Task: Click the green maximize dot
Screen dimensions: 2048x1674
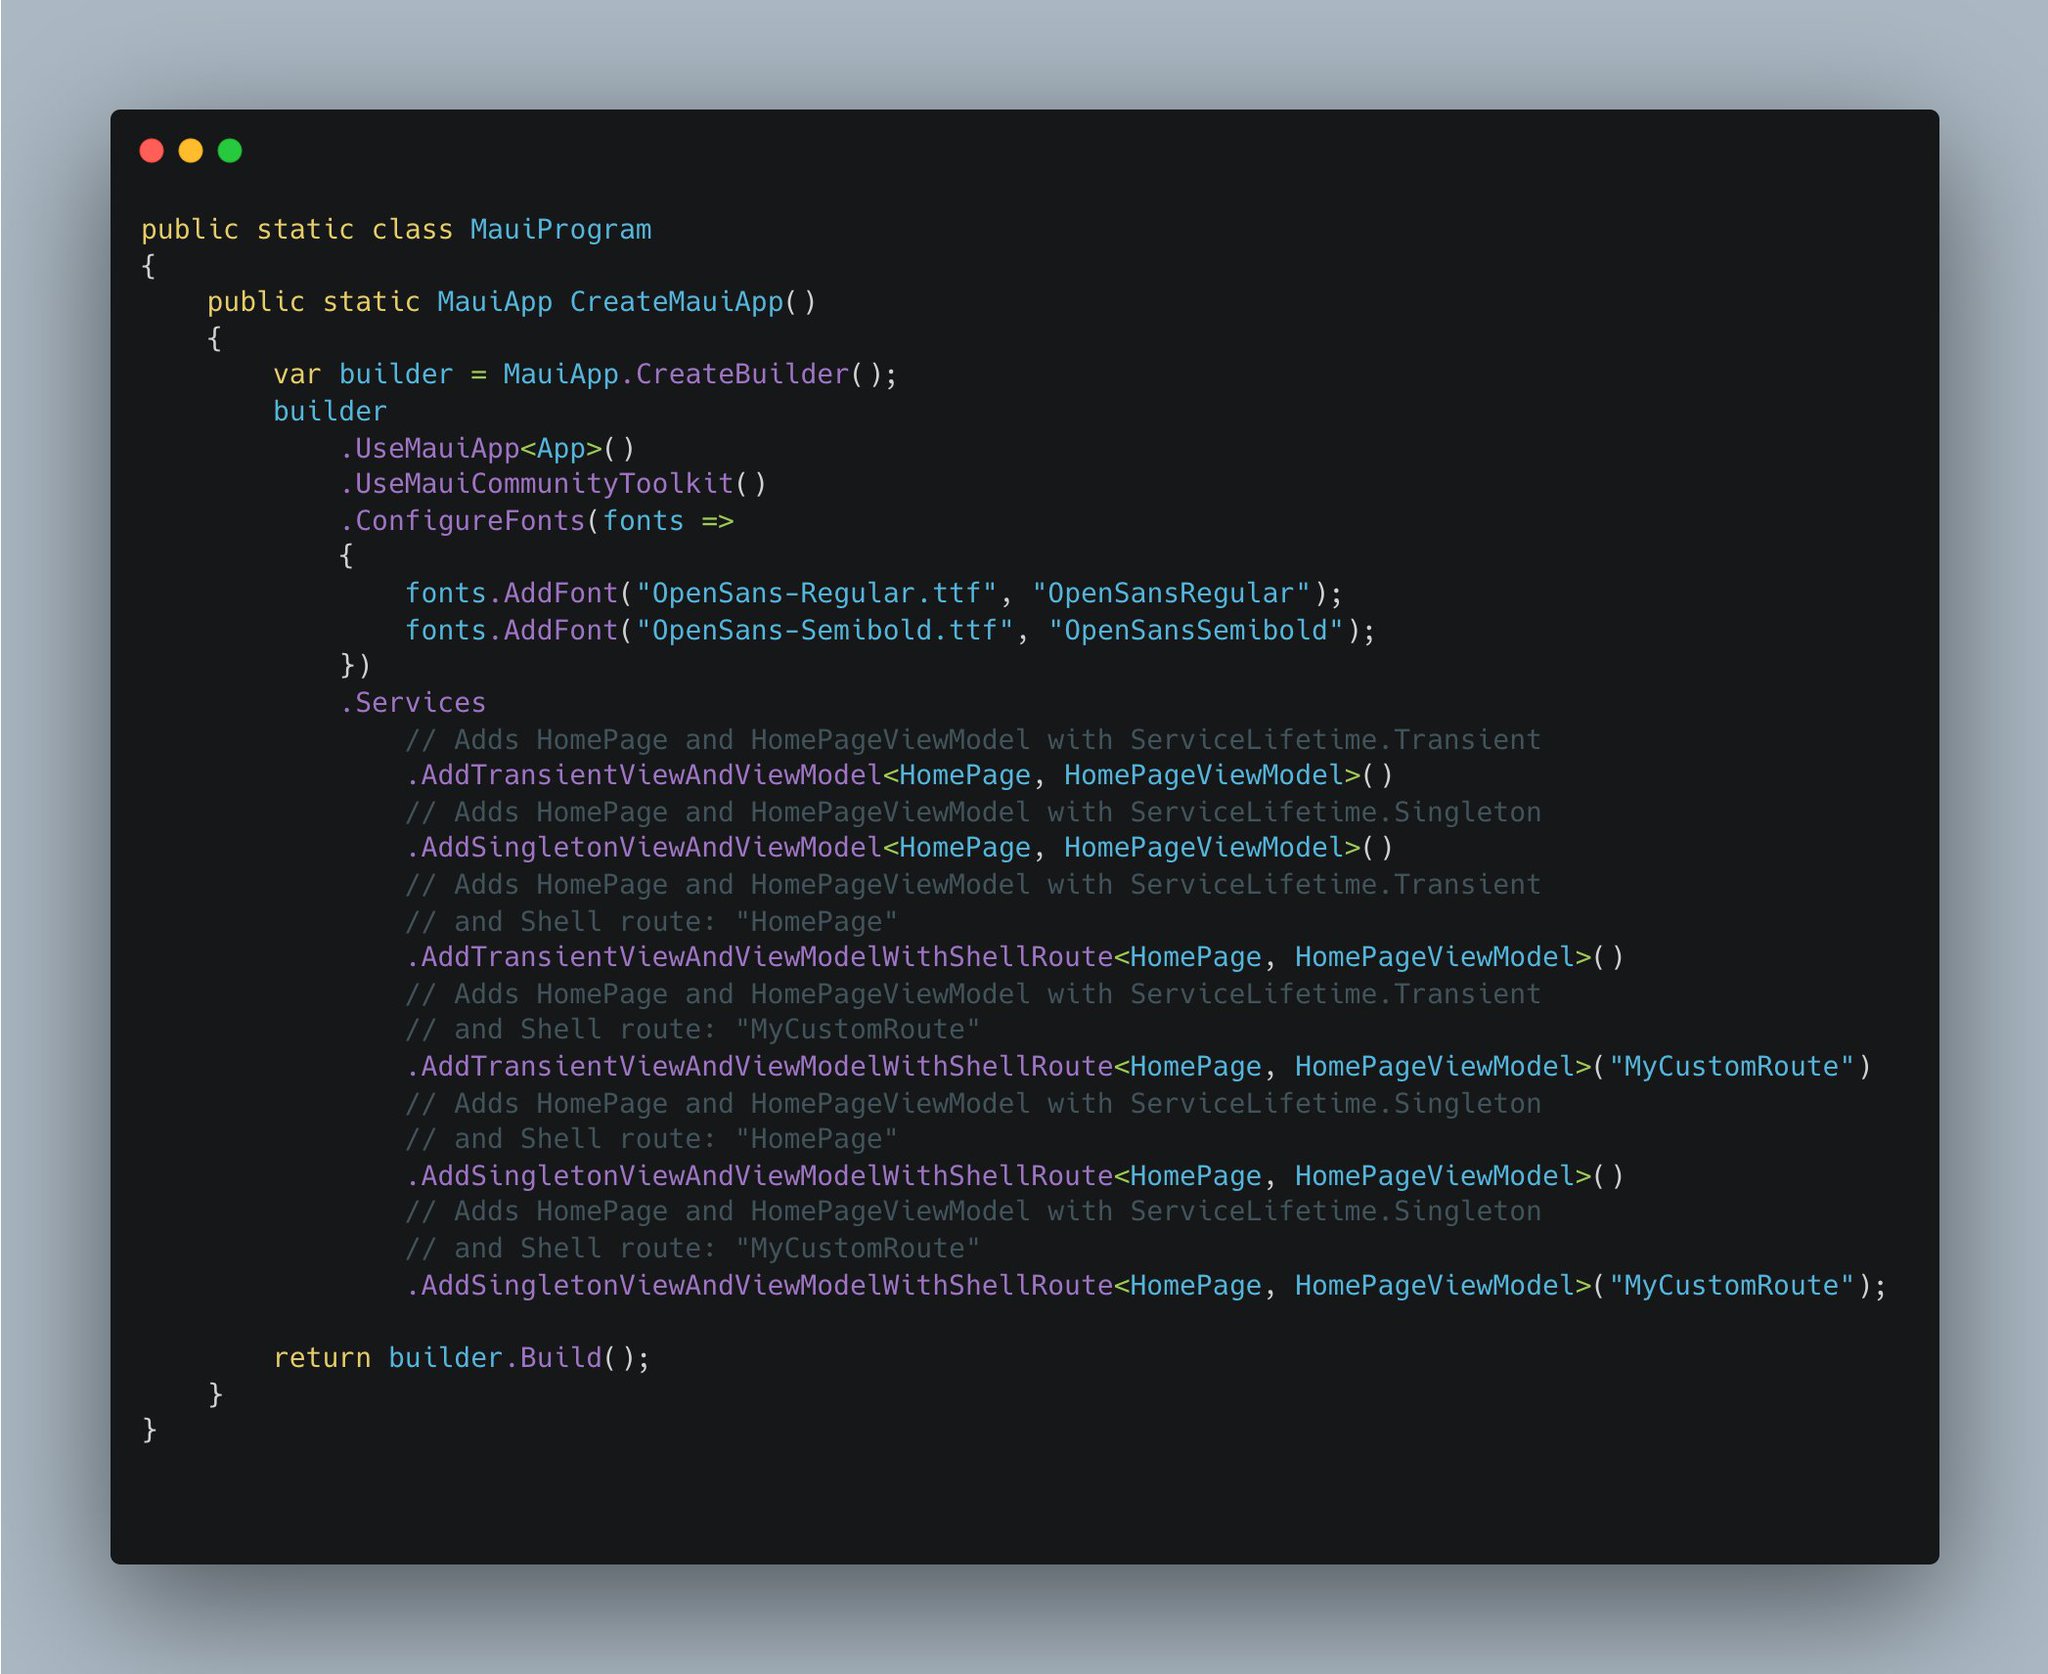Action: pos(230,150)
